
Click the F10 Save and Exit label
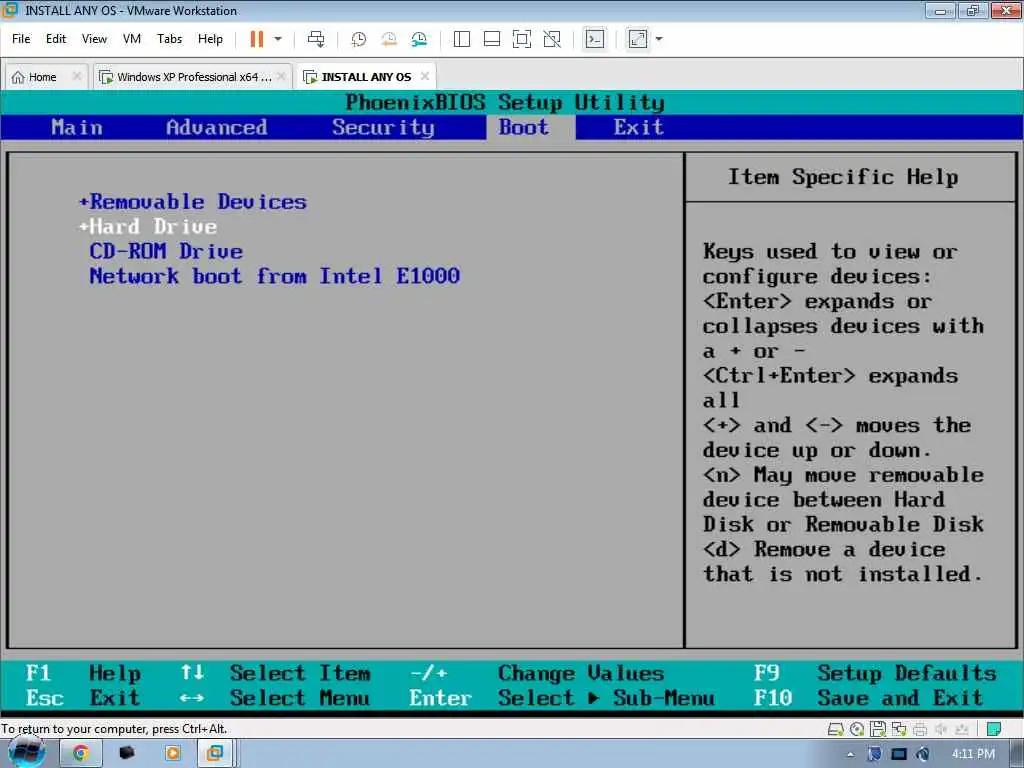[868, 698]
